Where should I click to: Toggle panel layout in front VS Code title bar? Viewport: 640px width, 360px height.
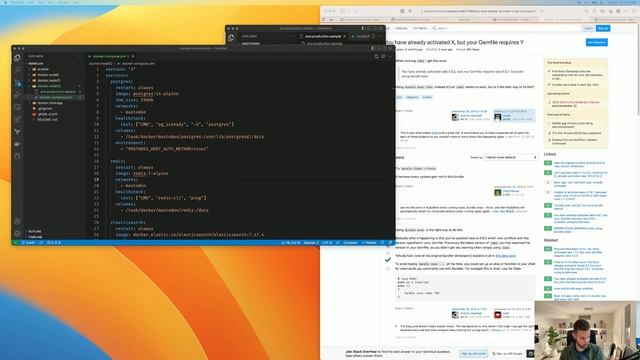point(379,48)
